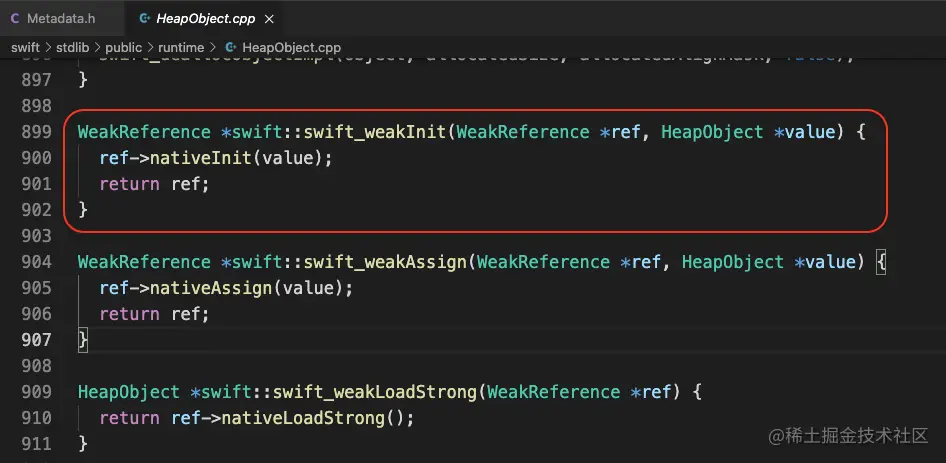The width and height of the screenshot is (946, 463).
Task: Click the closing brace on line 907
Action: click(83, 340)
